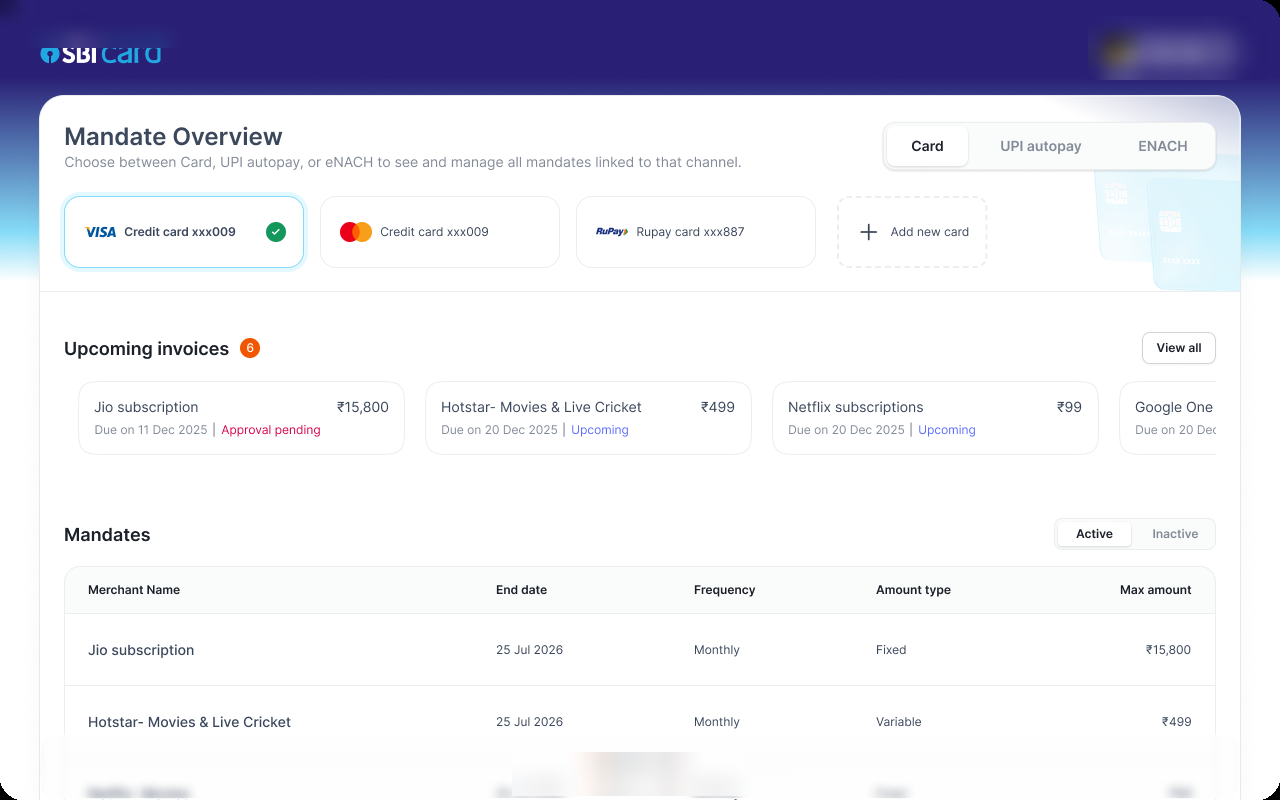1280x800 pixels.
Task: Select the Visa Credit card xxx009
Action: click(x=184, y=232)
